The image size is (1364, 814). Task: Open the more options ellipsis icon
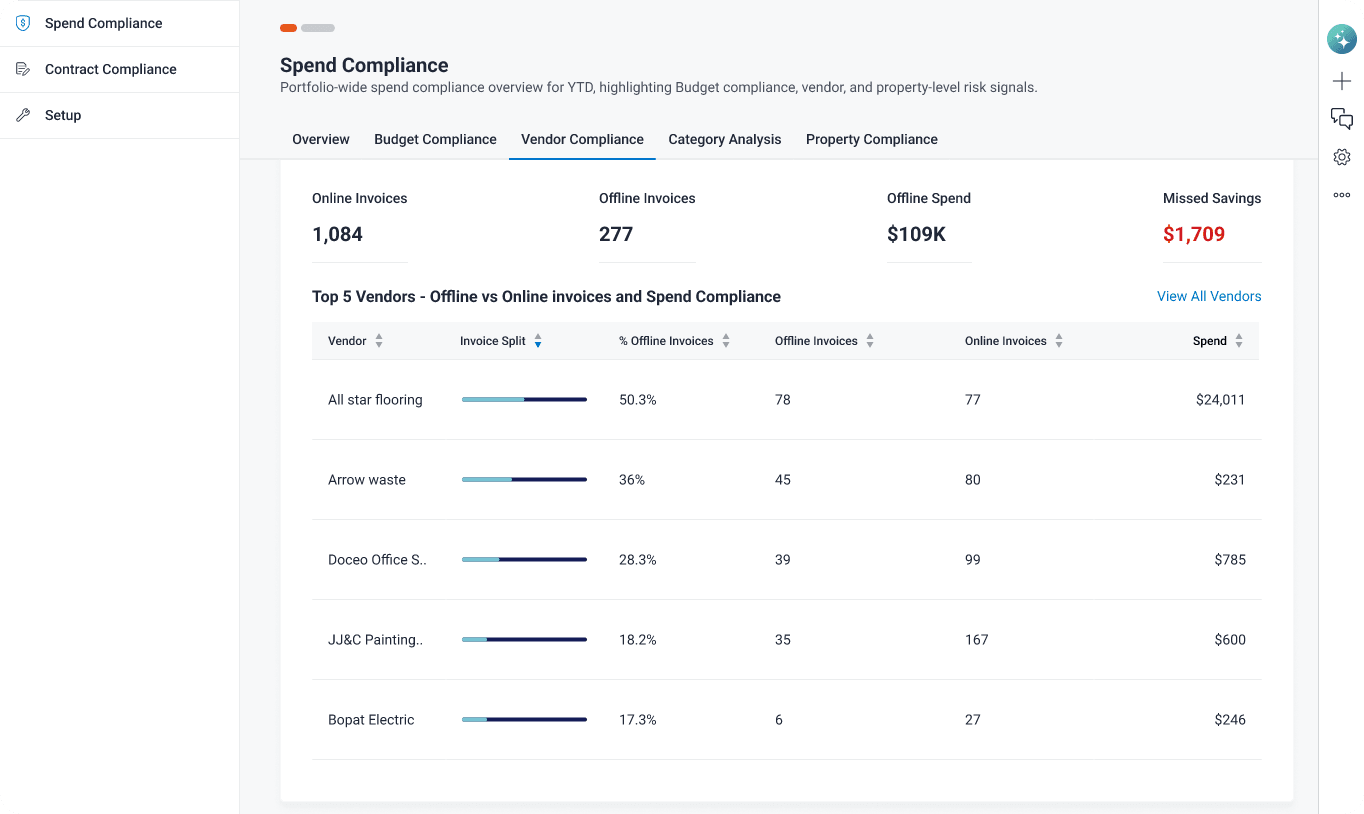coord(1342,195)
